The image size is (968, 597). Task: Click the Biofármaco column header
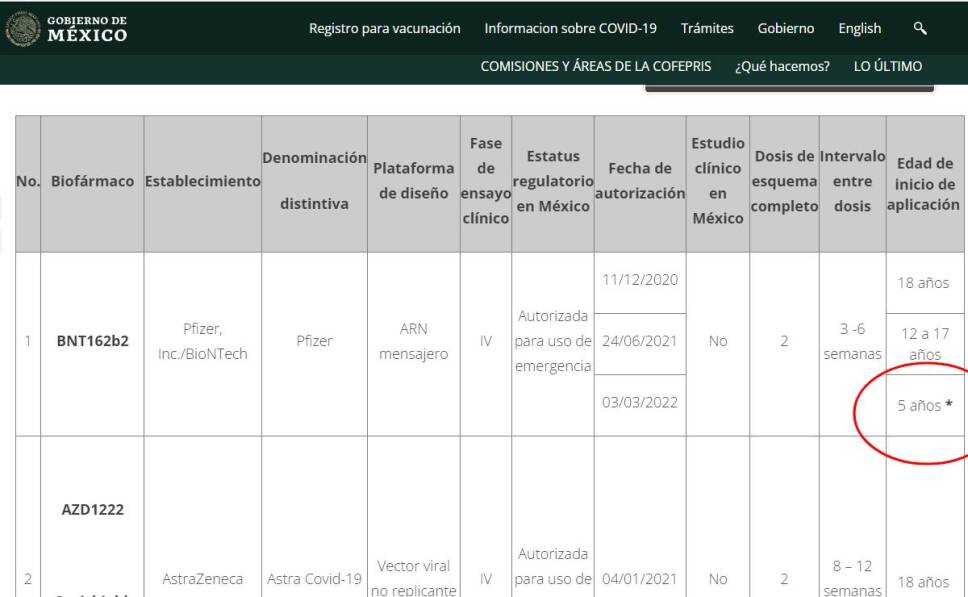click(x=92, y=182)
